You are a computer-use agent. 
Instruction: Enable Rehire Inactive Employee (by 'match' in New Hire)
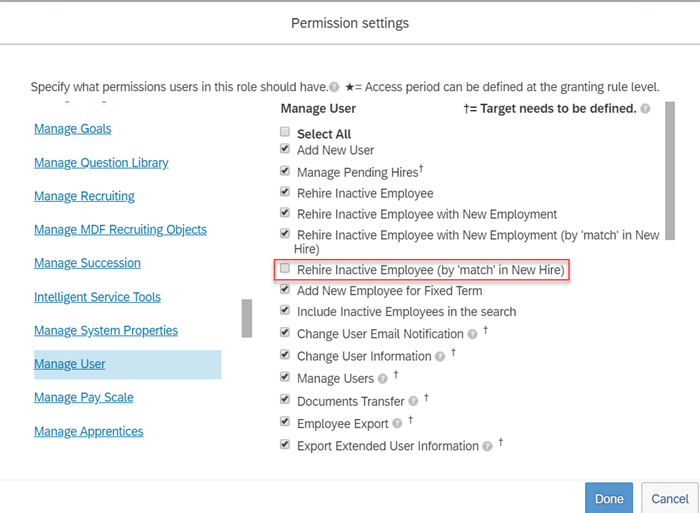[x=285, y=268]
